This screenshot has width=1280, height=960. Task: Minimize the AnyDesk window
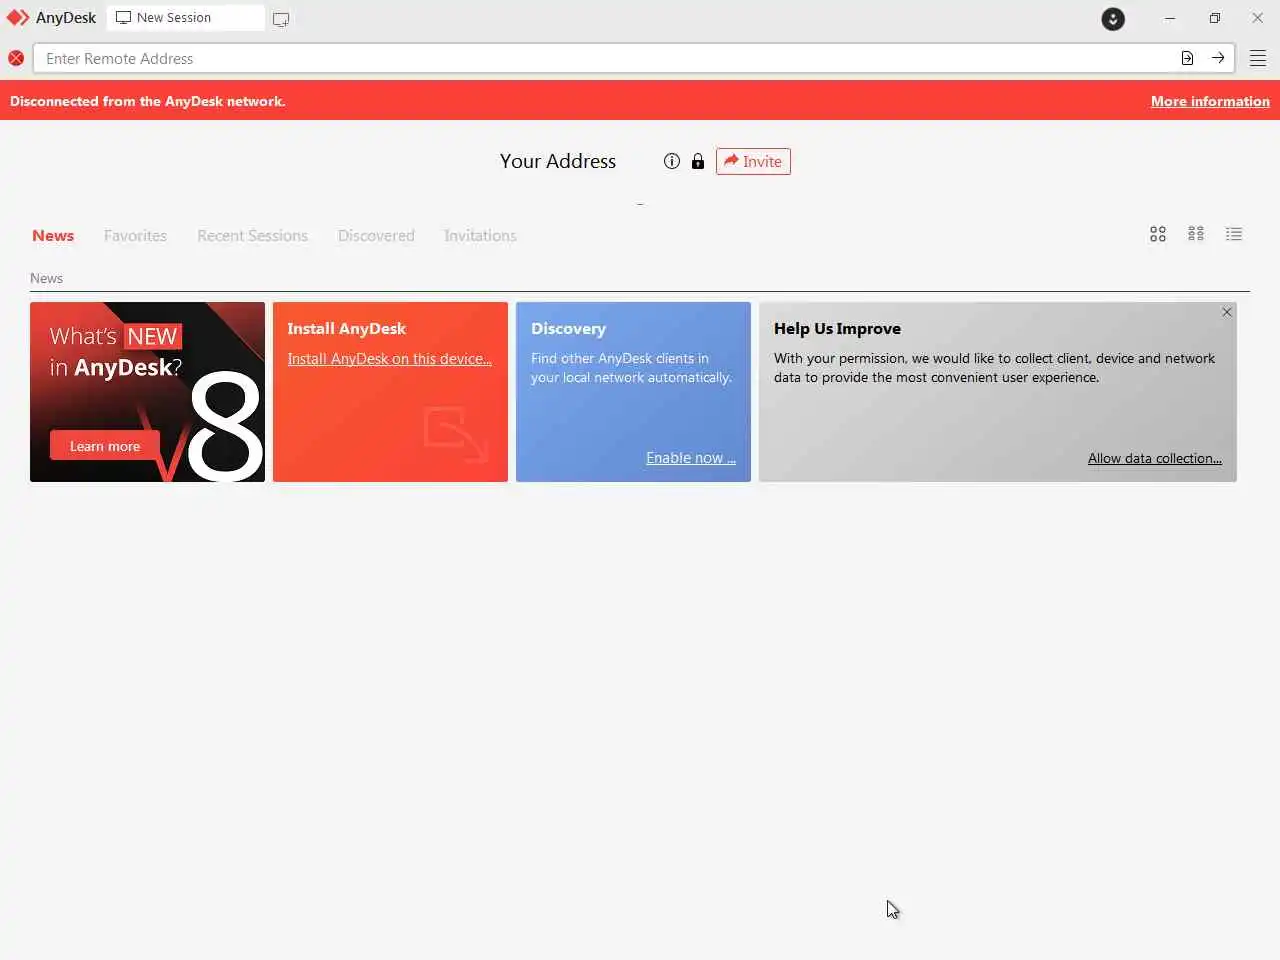click(x=1170, y=18)
